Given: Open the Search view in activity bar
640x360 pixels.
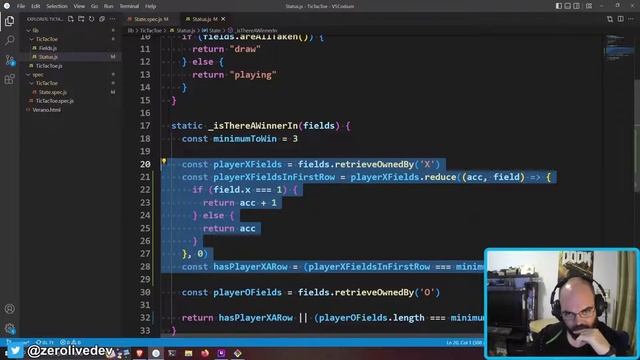Looking at the screenshot, I should pyautogui.click(x=9, y=40).
